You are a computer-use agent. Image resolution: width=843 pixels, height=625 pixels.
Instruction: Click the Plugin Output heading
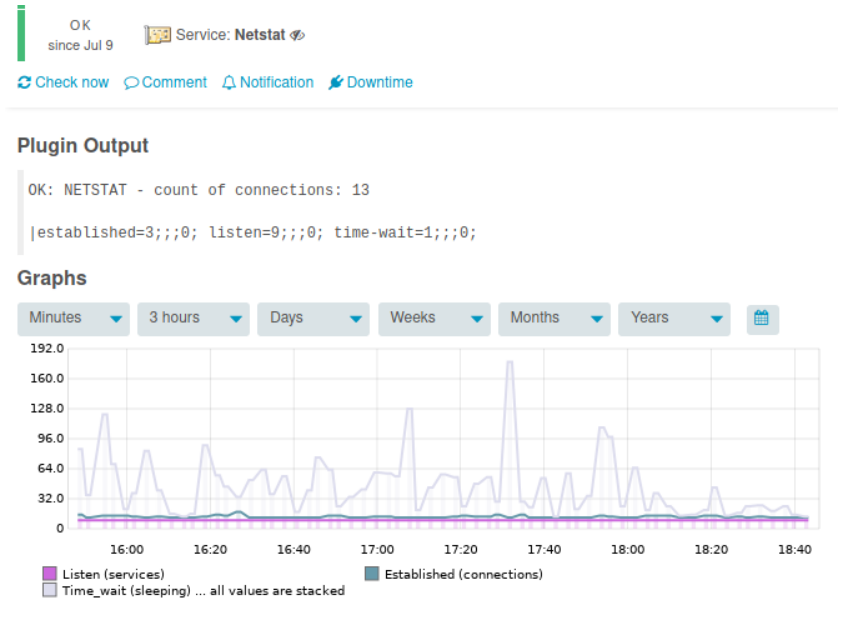click(83, 146)
